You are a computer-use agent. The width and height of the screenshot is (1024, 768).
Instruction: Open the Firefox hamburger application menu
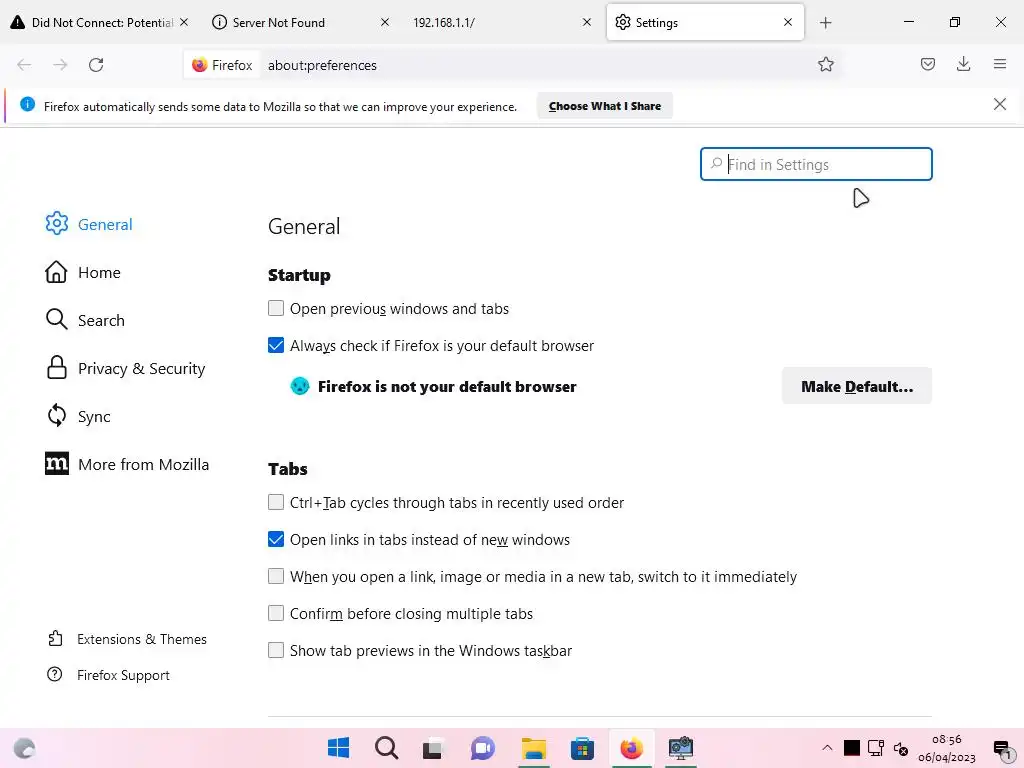[1000, 64]
